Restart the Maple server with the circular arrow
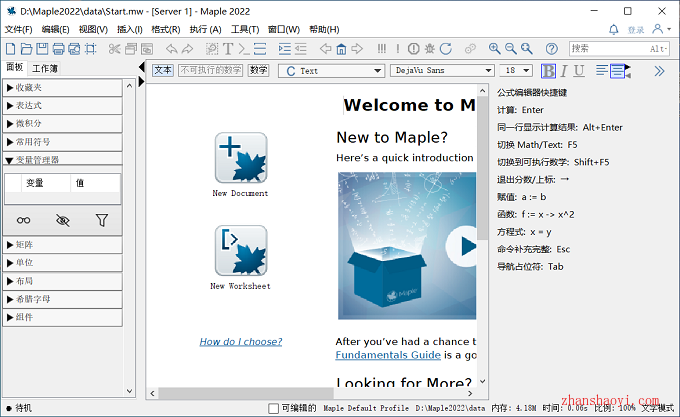 (x=446, y=49)
